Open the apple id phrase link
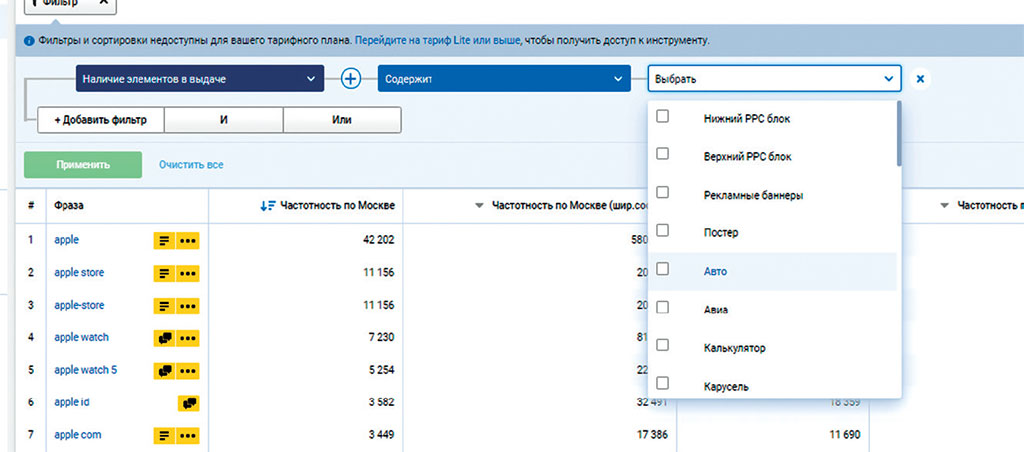1024x452 pixels. coord(71,403)
